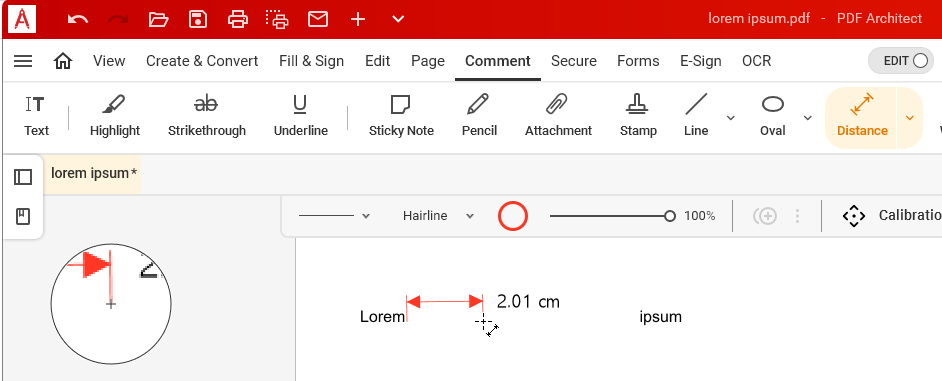Image resolution: width=942 pixels, height=381 pixels.
Task: Click the opacity slider handle
Action: pos(670,216)
